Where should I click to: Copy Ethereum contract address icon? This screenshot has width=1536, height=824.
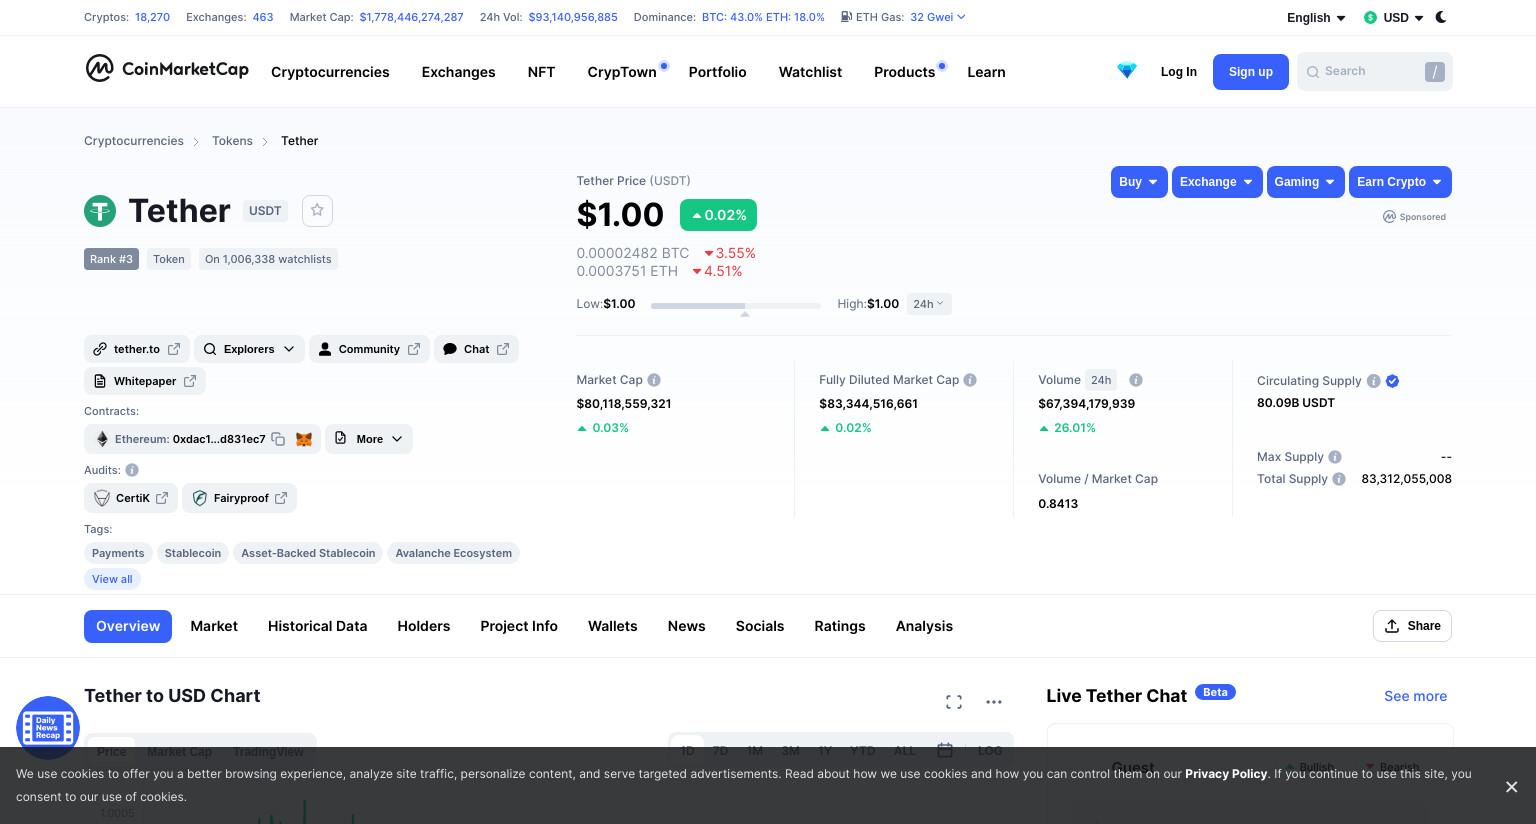tap(279, 439)
